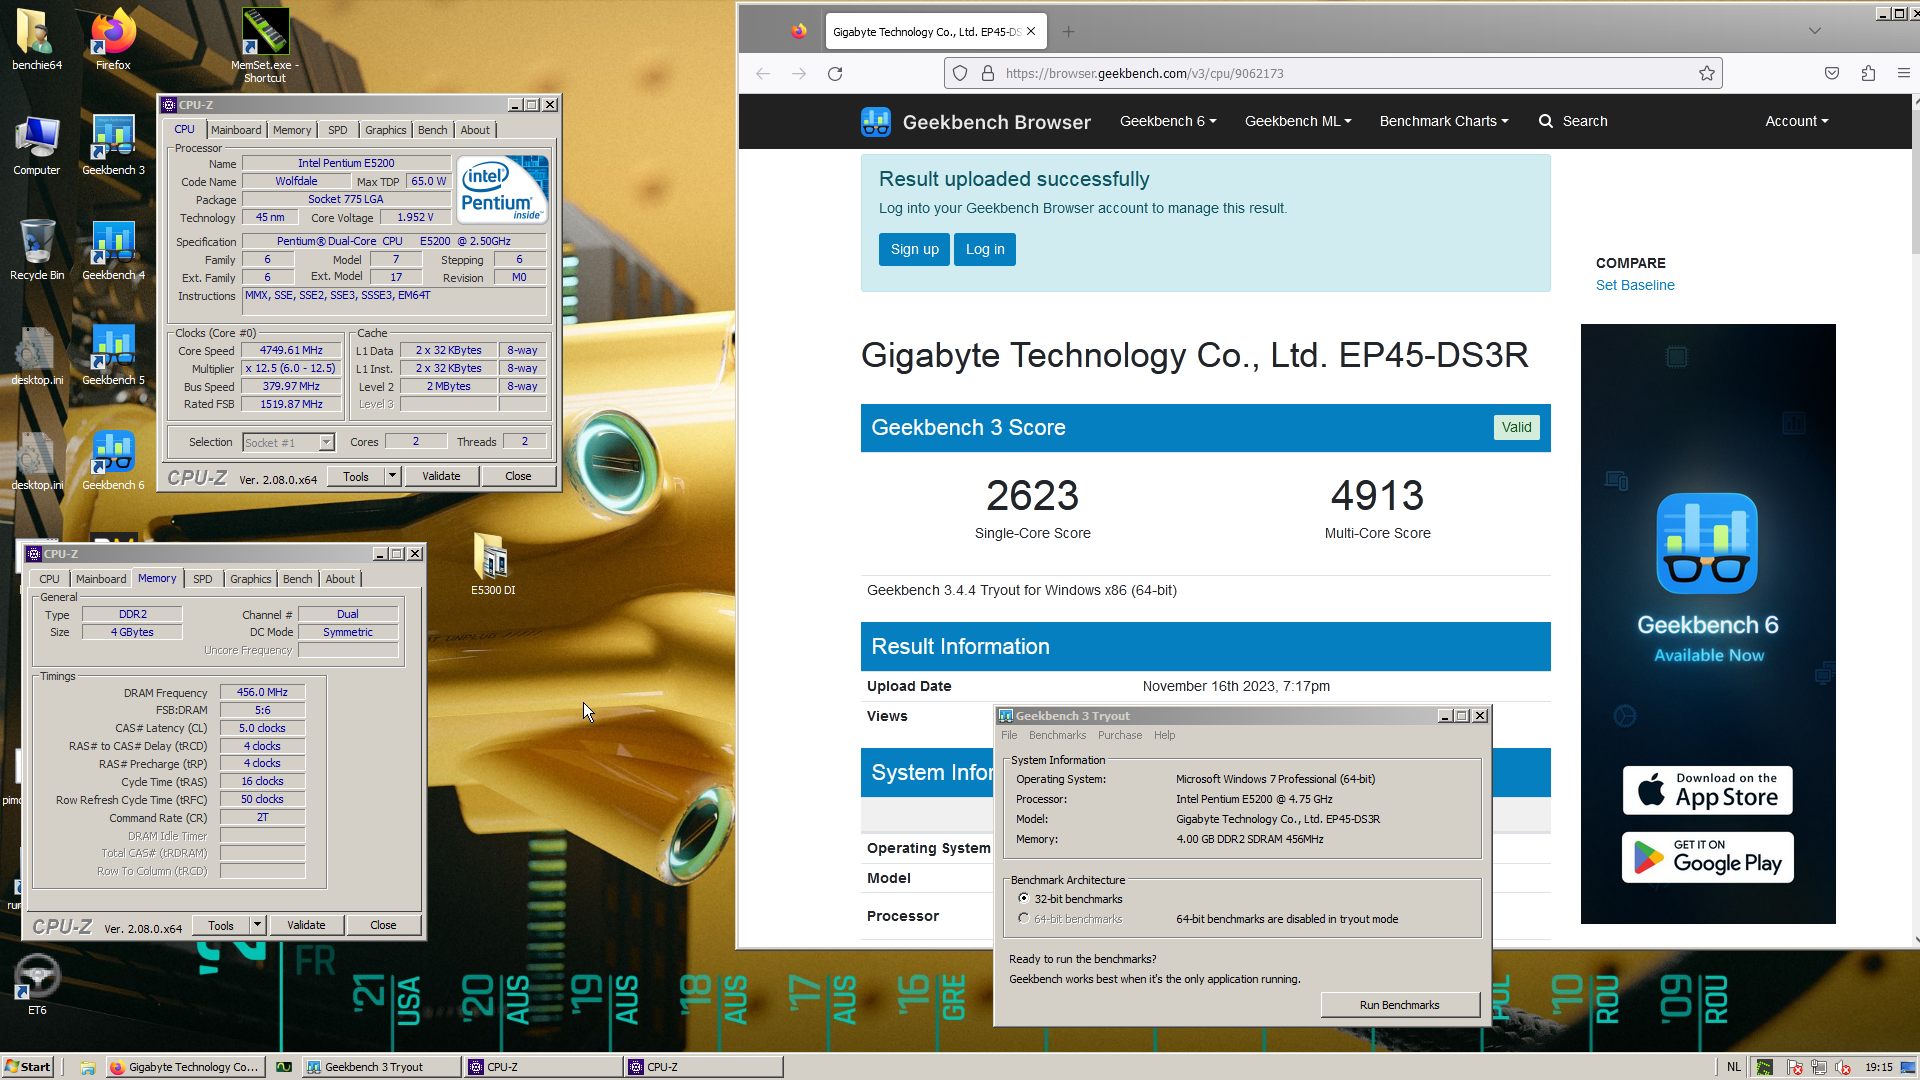
Task: Launch the Geekbench 5 desktop shortcut
Action: click(113, 356)
